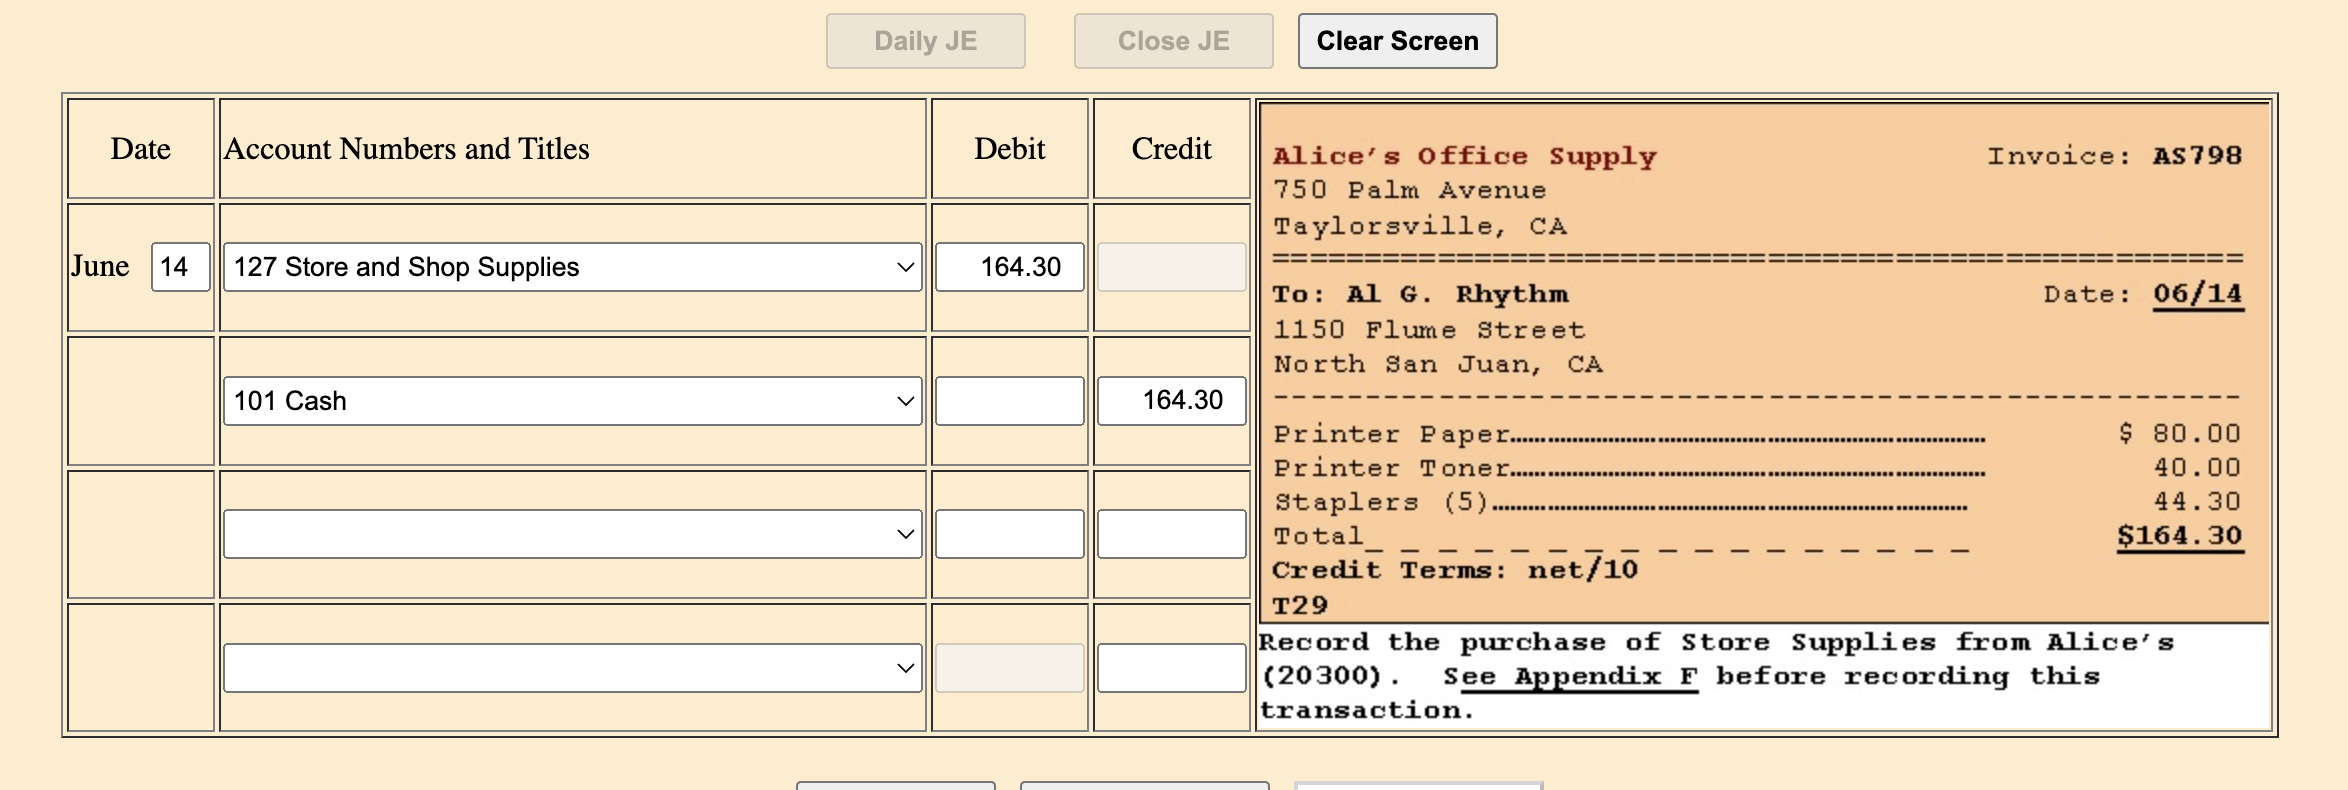Click the third-row debit field
This screenshot has height=790, width=2348.
(x=1009, y=534)
